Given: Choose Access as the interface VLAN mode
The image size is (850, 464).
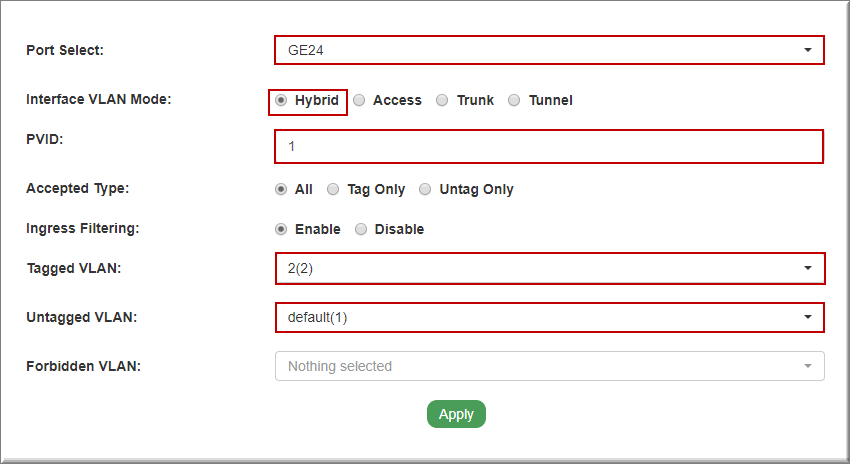Looking at the screenshot, I should click(x=359, y=101).
